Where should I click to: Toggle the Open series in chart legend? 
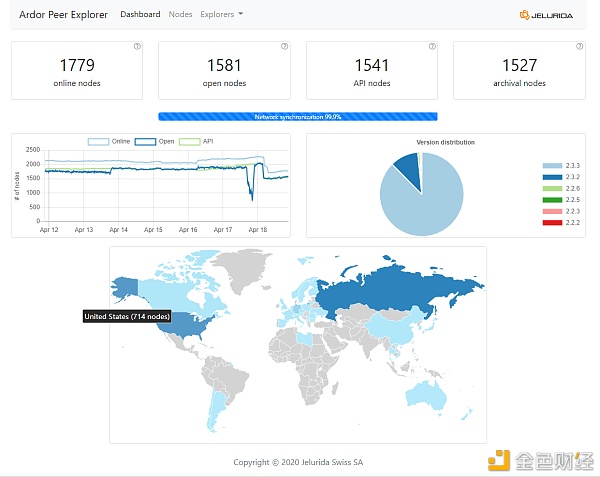point(155,142)
